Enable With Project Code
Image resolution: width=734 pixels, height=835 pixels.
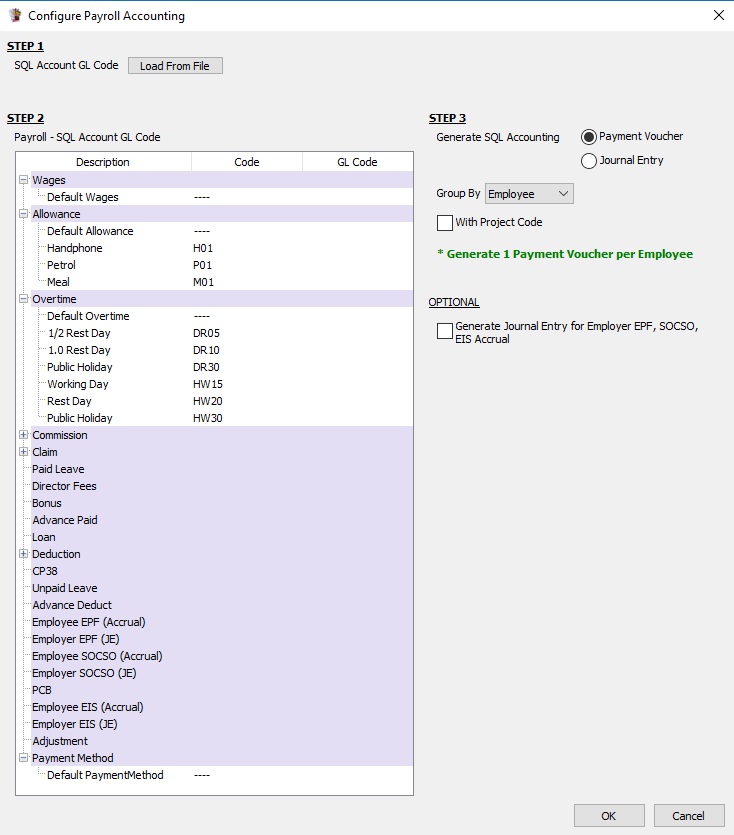pos(444,222)
